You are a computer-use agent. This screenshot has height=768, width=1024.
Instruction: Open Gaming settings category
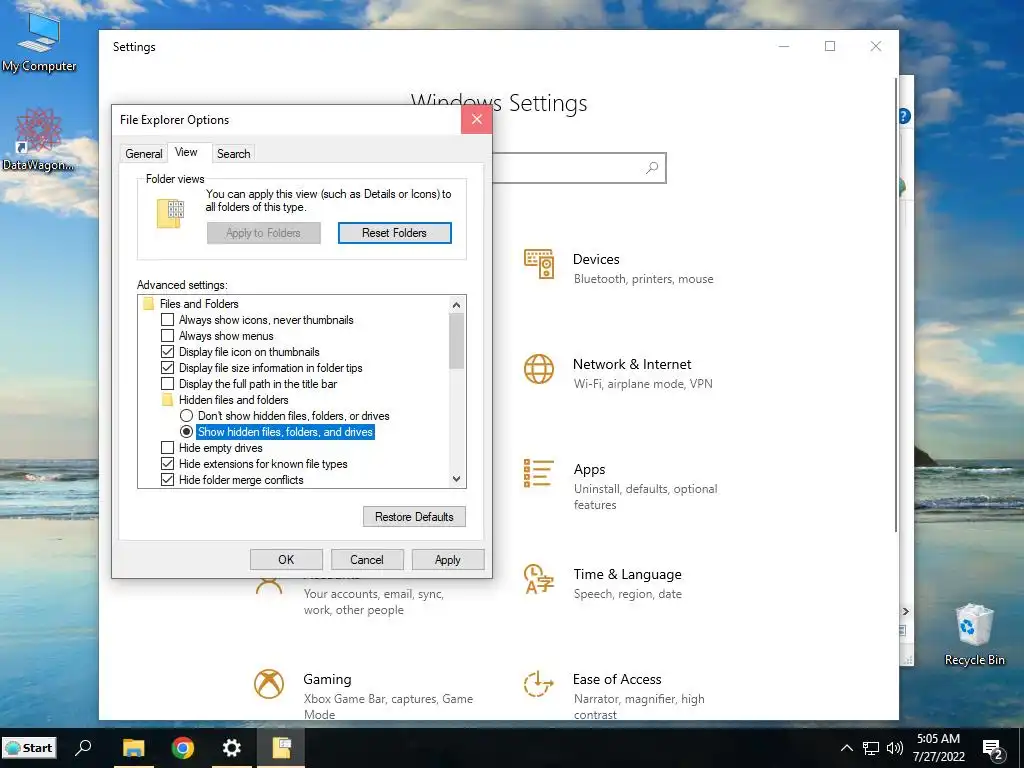(x=366, y=696)
